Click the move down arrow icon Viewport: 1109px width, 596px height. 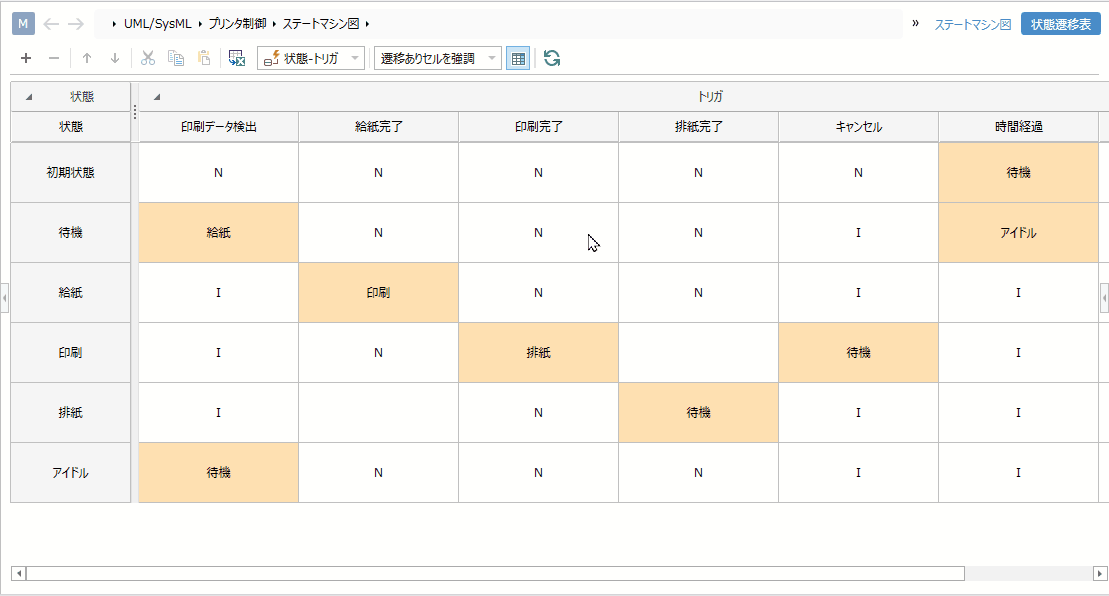[x=115, y=59]
